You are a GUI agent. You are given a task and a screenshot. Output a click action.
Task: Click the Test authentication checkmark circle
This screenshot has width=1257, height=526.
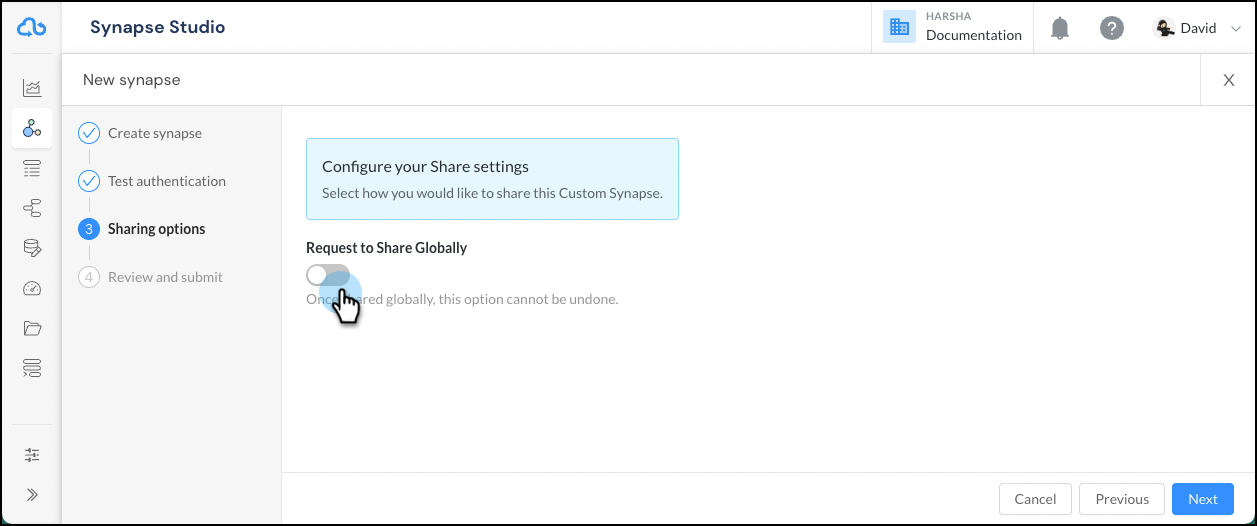(x=89, y=181)
